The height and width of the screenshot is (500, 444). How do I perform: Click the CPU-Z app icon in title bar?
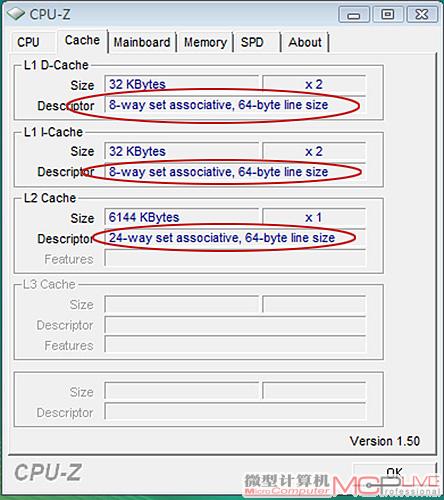[x=16, y=14]
